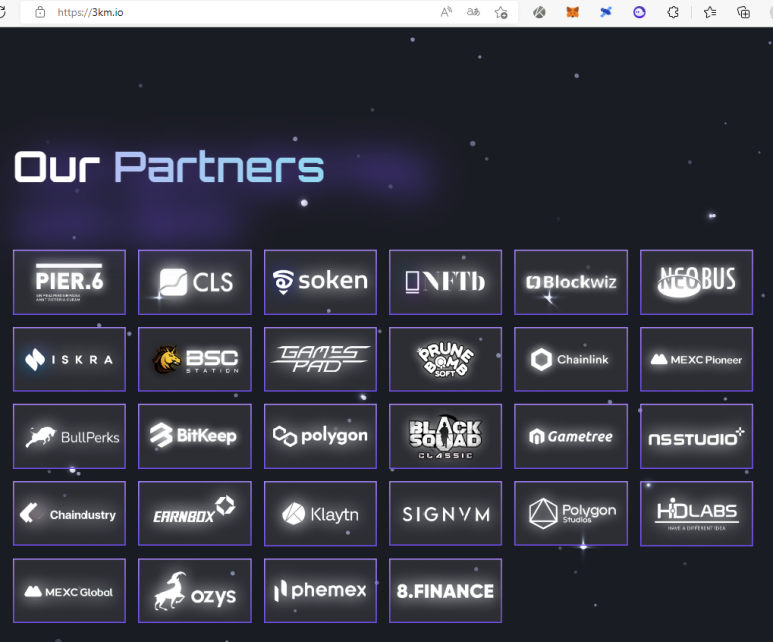
Task: View site information lock icon
Action: click(40, 12)
